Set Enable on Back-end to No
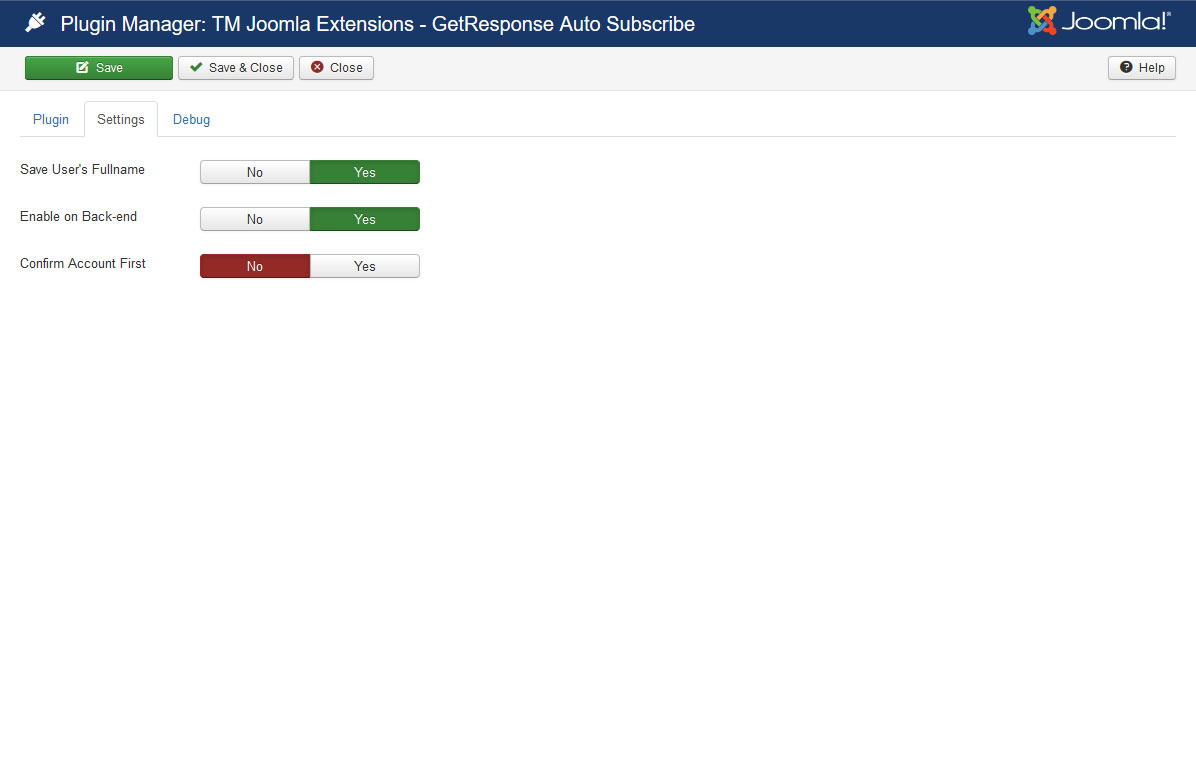This screenshot has width=1196, height=763. coord(255,220)
